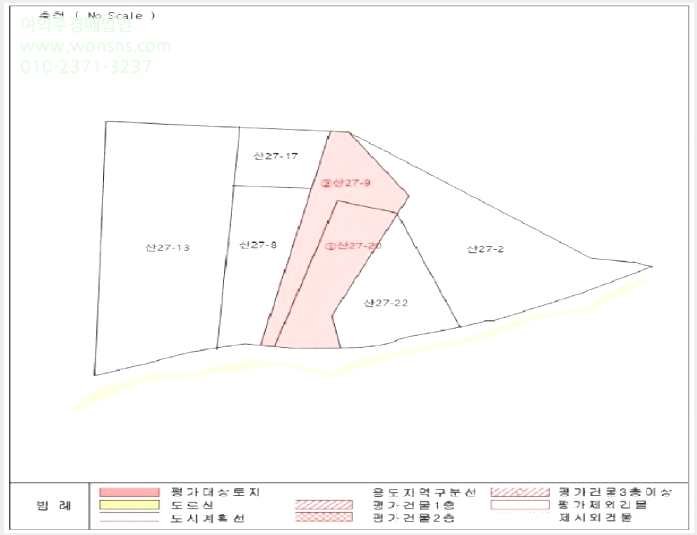697x535 pixels.
Task: Click the 평가건물3층이상 legend text
Action: 615,492
